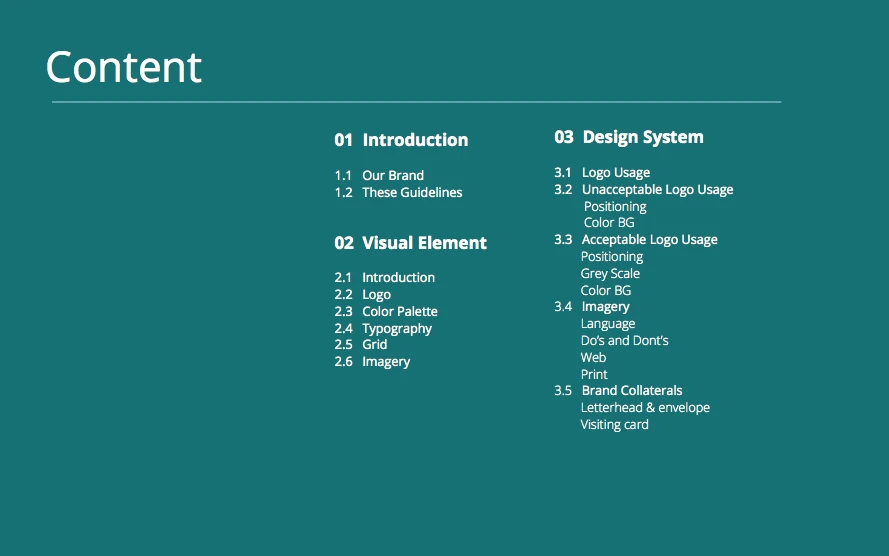Open '2.3 Color Palette' entry
The width and height of the screenshot is (889, 556).
386,311
